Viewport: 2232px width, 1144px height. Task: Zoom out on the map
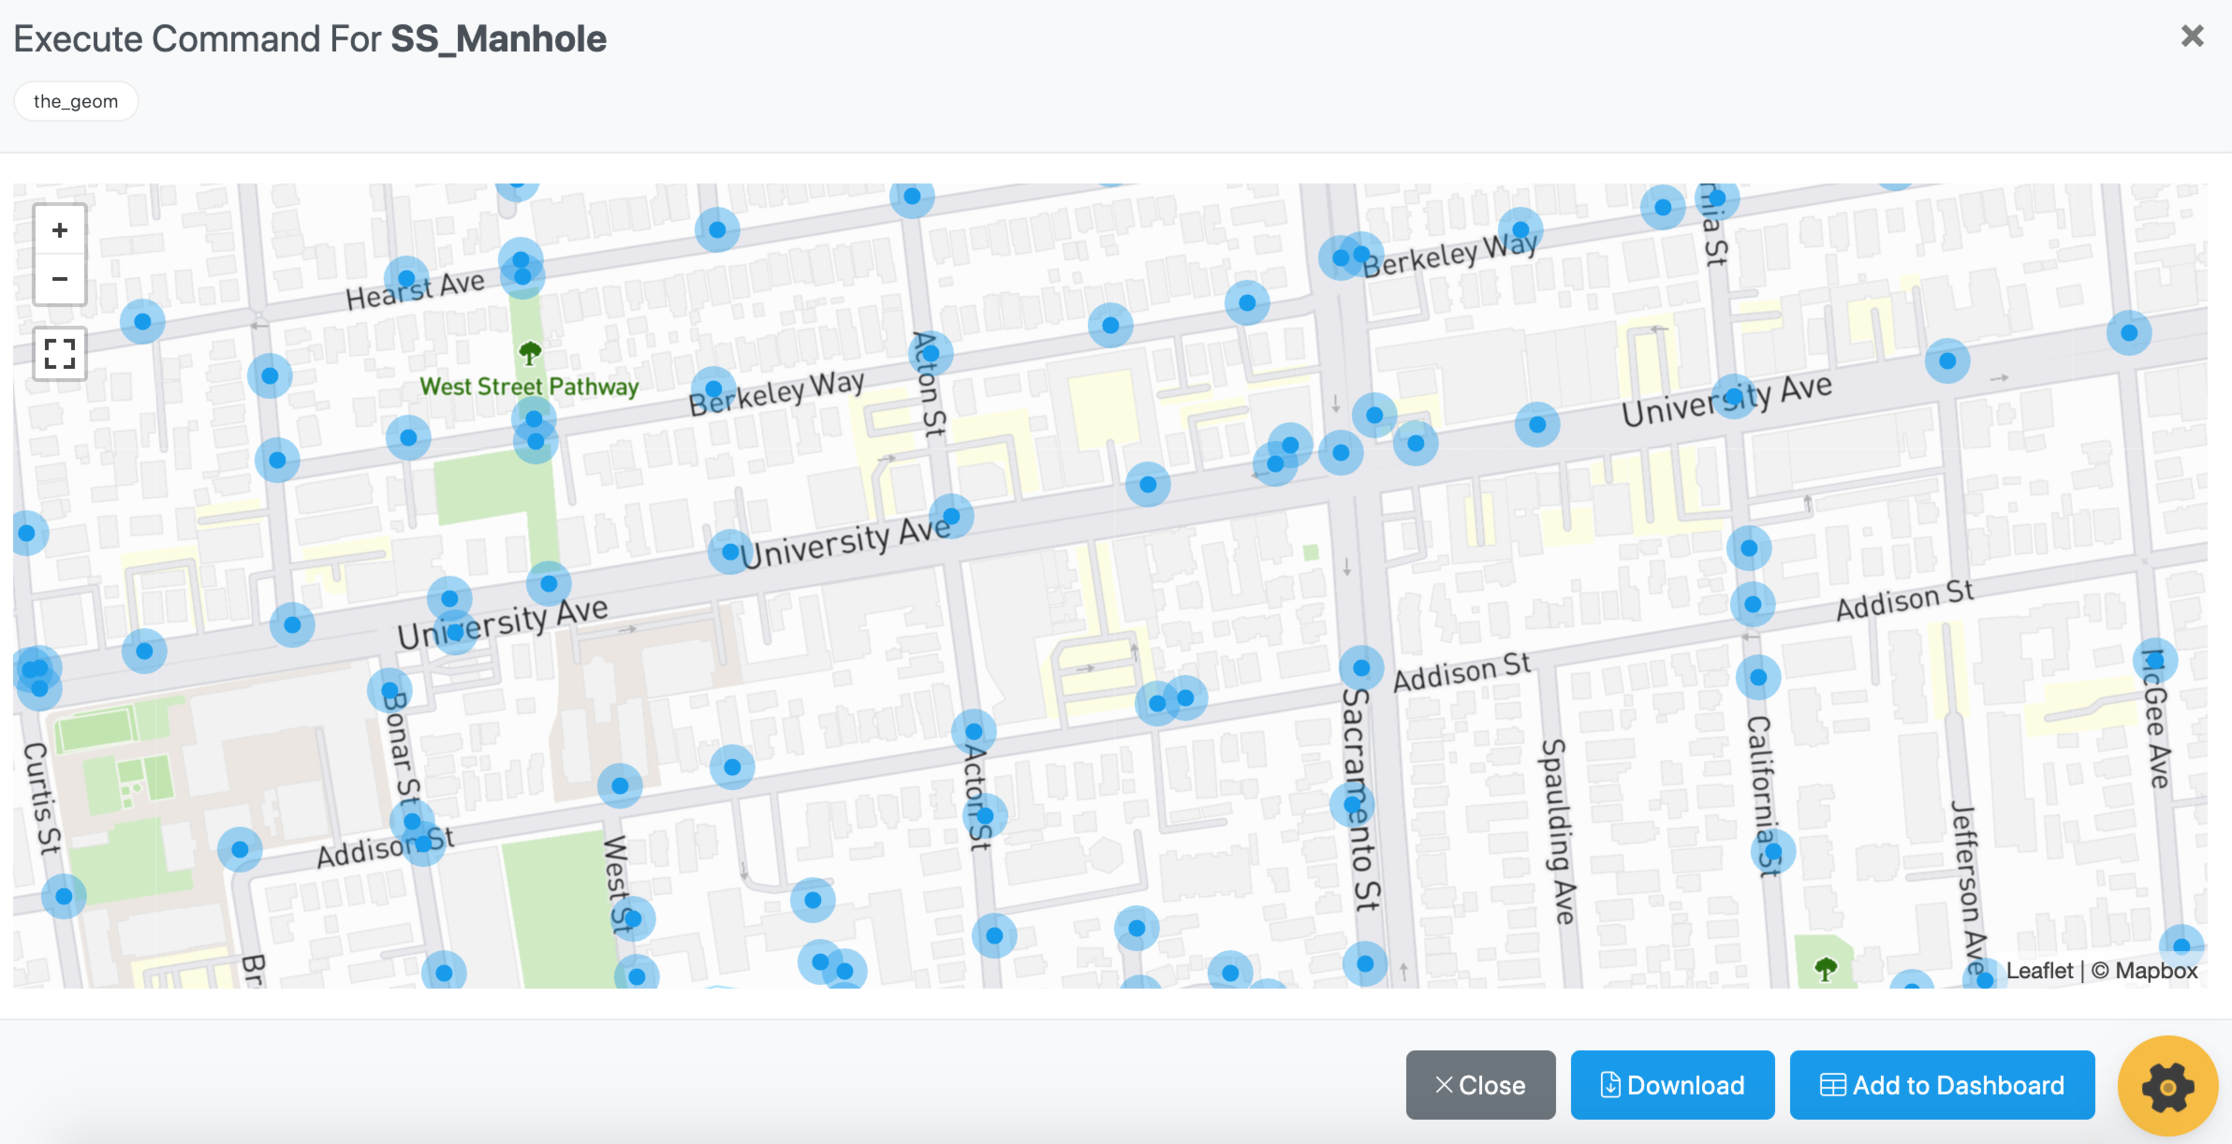[x=60, y=279]
